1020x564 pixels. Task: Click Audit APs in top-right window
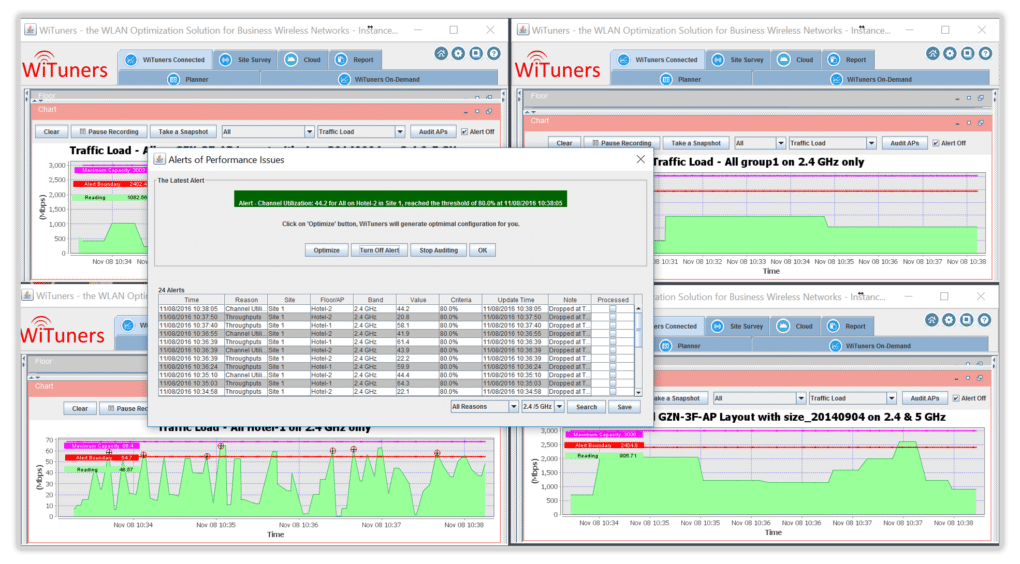coord(904,143)
